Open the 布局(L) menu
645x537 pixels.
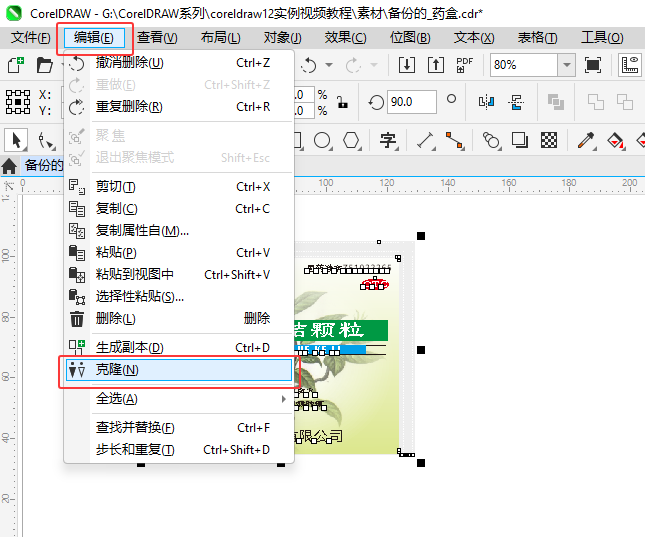coord(220,38)
